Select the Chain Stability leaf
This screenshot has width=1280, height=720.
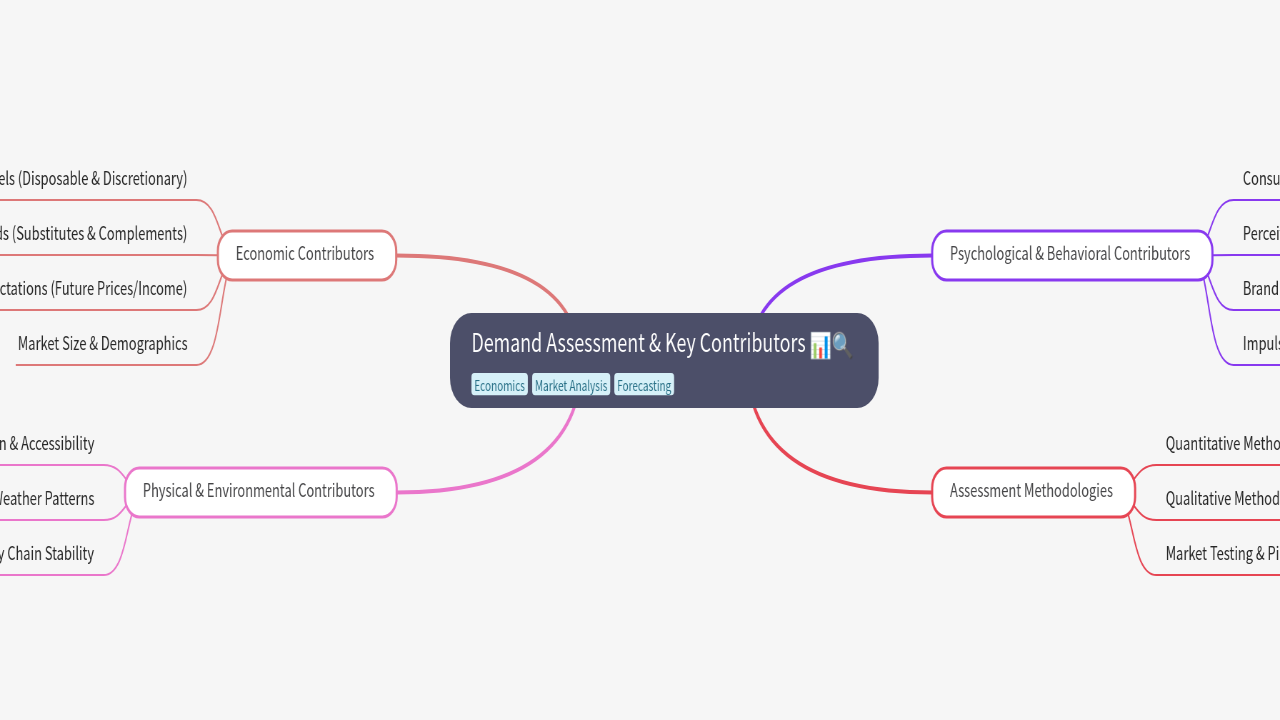click(x=48, y=554)
